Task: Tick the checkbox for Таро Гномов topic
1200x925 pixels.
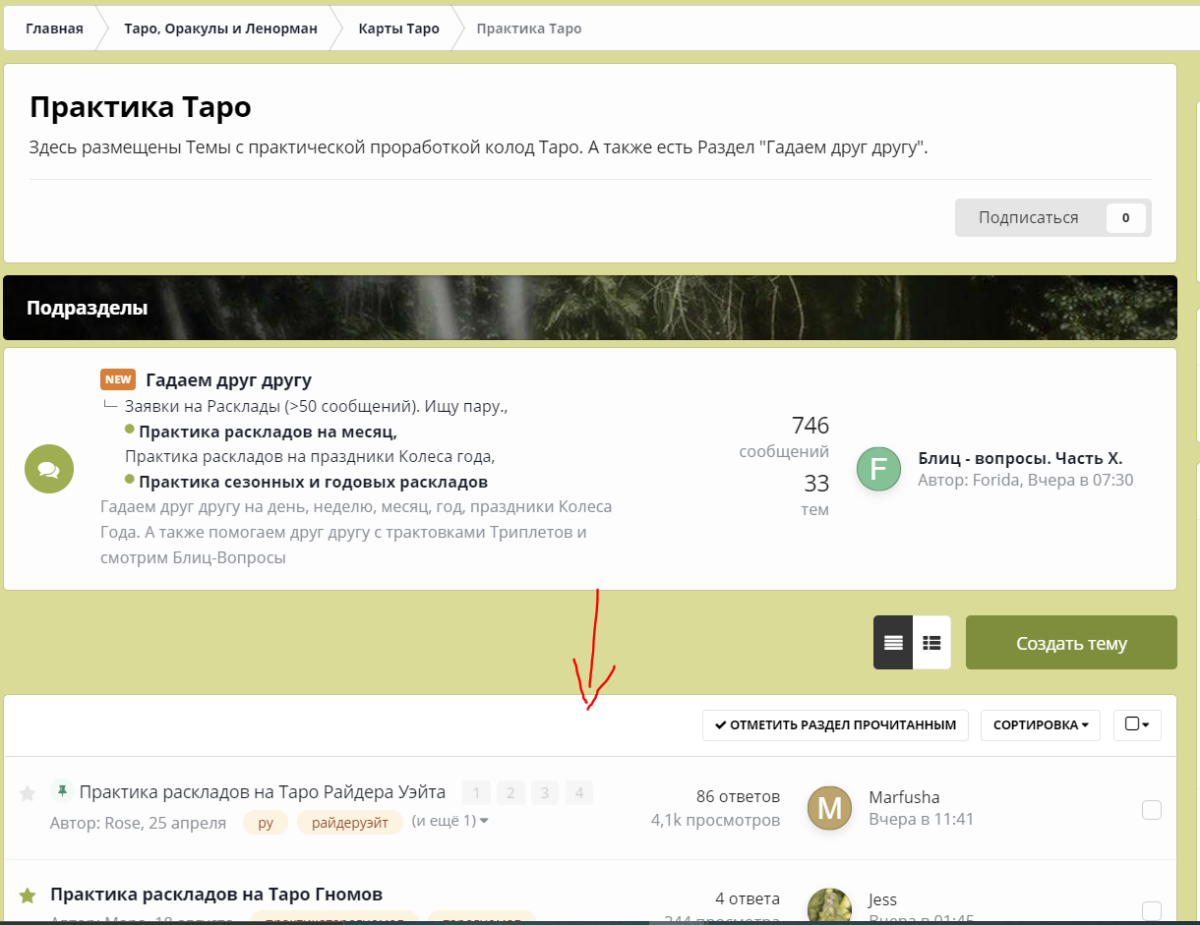Action: [x=1151, y=910]
